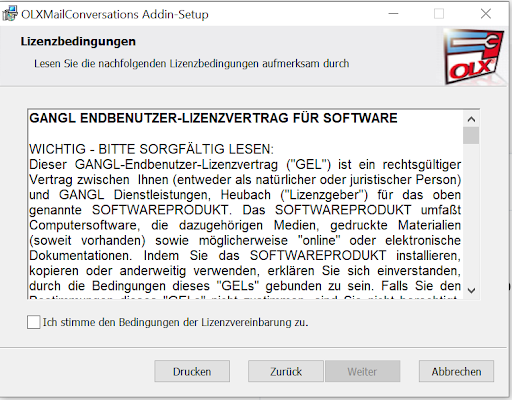Click the installer icon in the title bar

(10, 14)
